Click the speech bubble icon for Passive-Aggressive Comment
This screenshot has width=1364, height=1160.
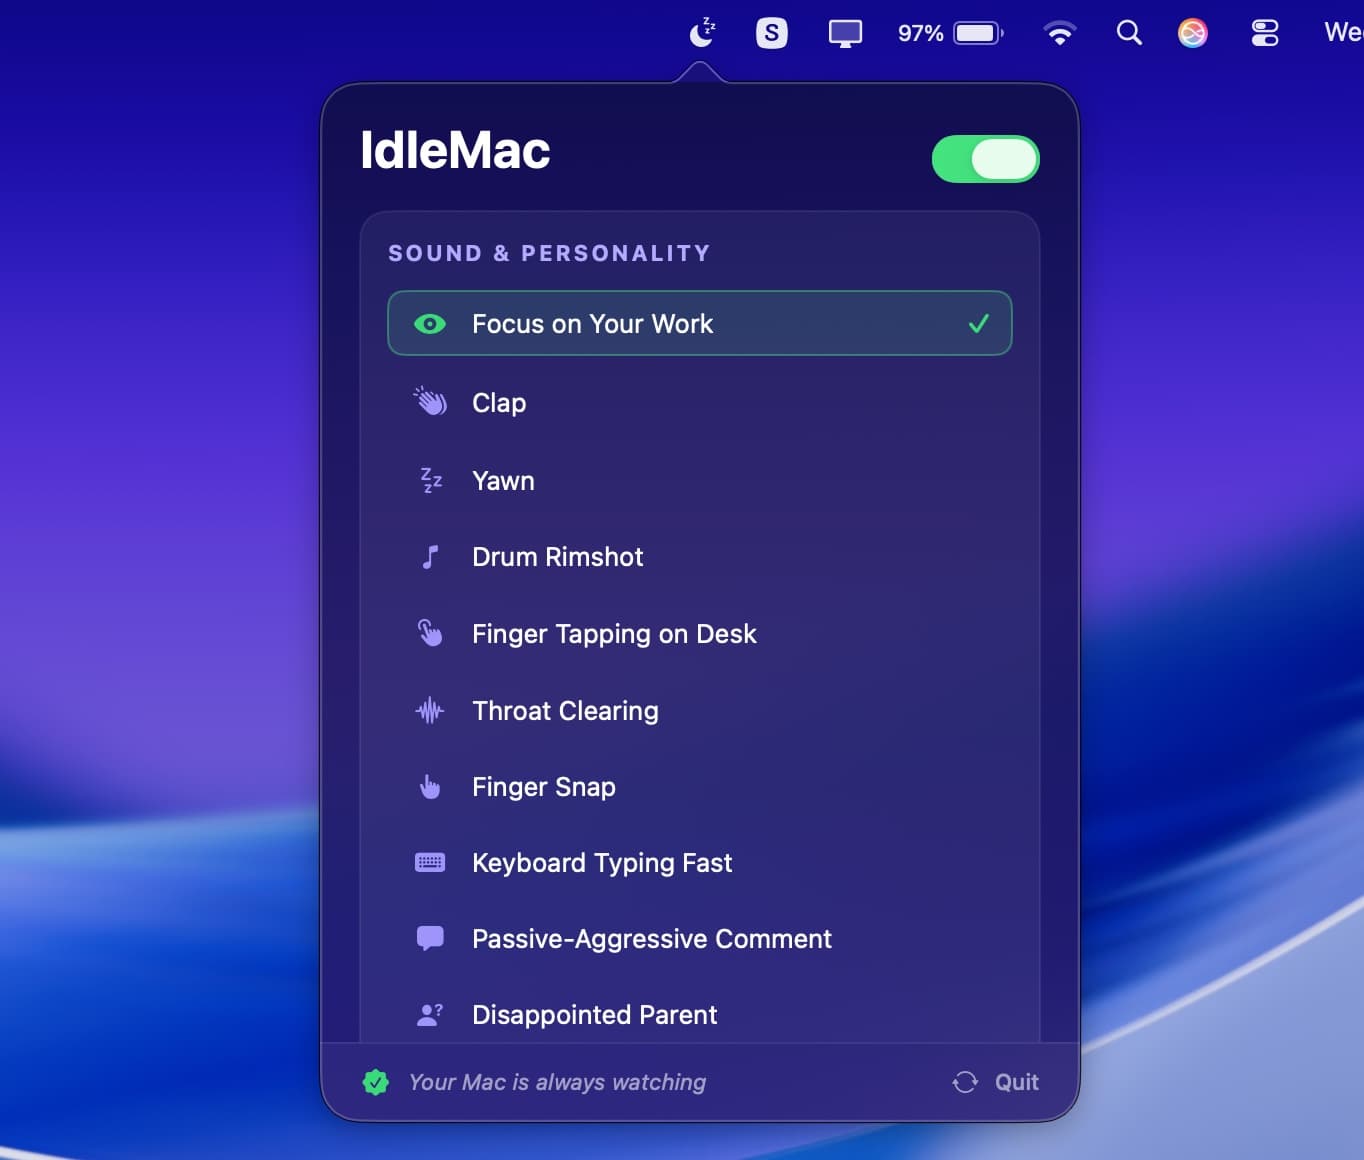(430, 938)
